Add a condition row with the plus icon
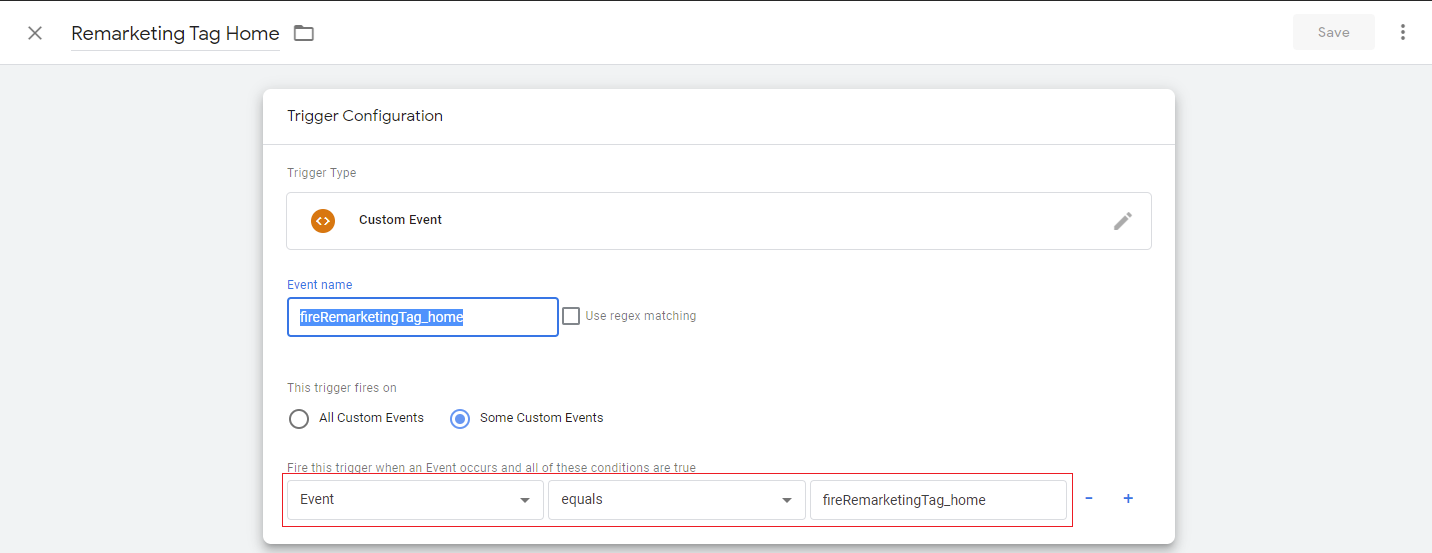Screen dimensions: 1432x553 (1128, 499)
